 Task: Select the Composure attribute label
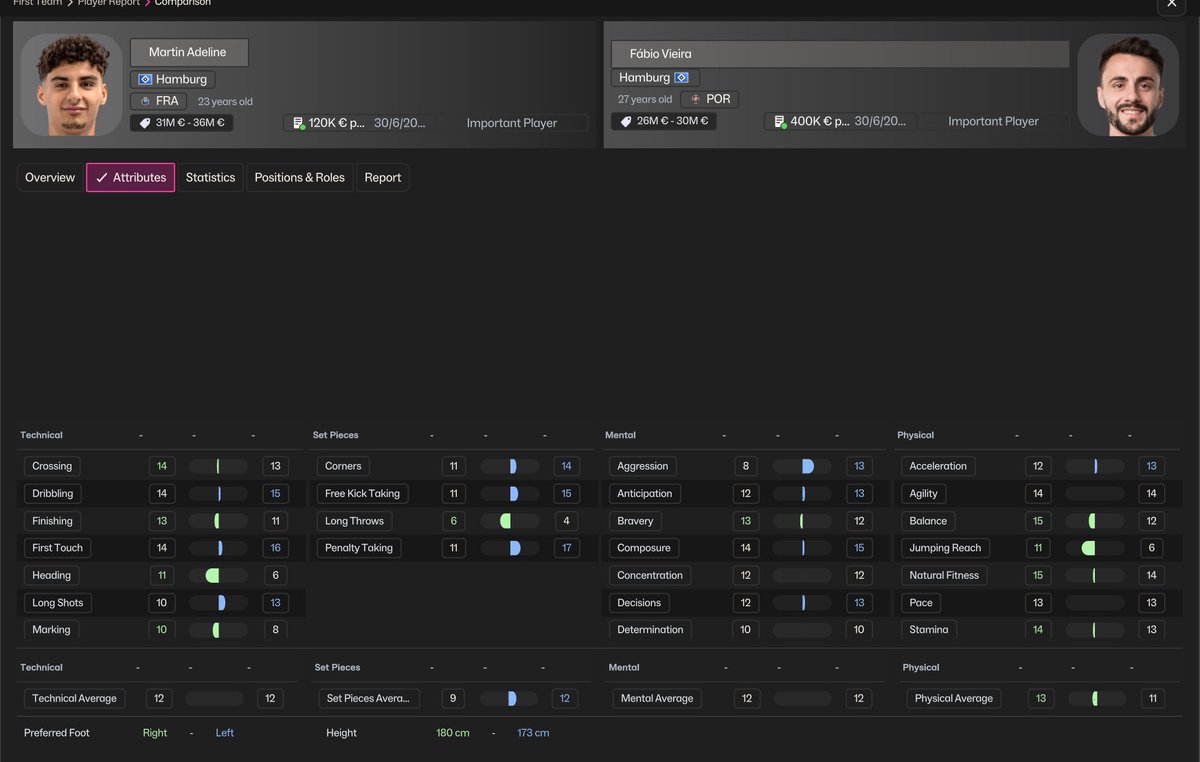point(643,548)
